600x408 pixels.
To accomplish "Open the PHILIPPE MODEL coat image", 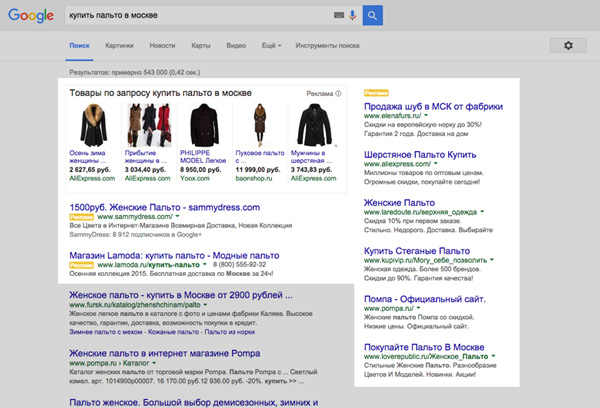I will pos(204,125).
